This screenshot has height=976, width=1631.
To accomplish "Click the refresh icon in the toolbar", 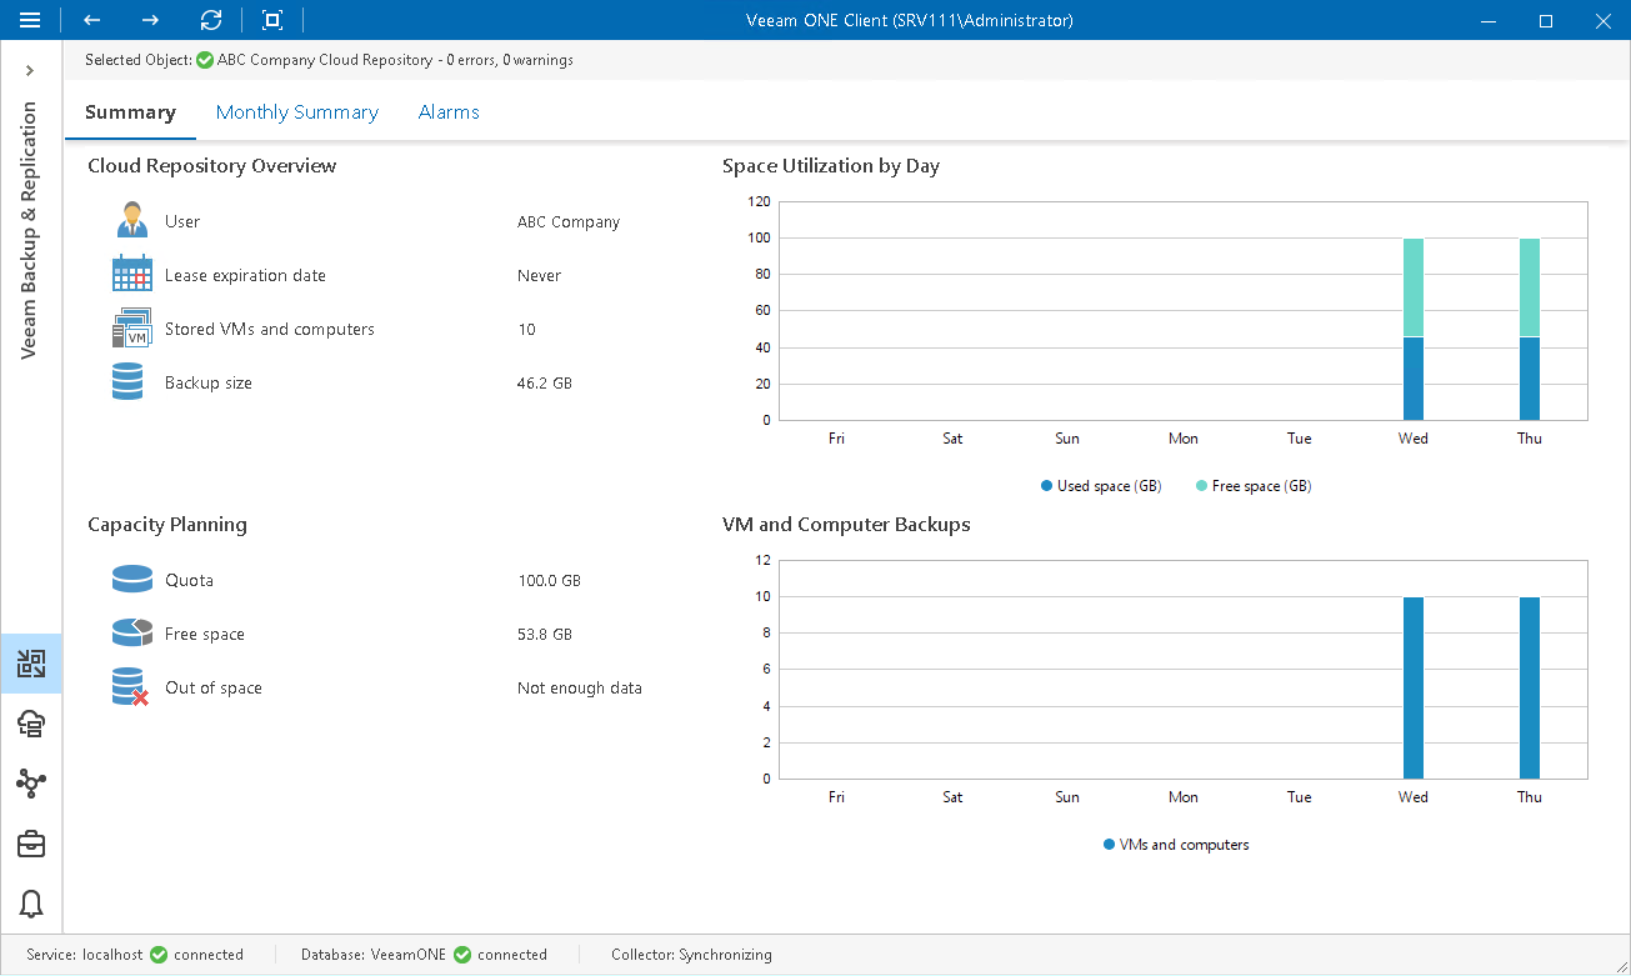I will tap(211, 20).
